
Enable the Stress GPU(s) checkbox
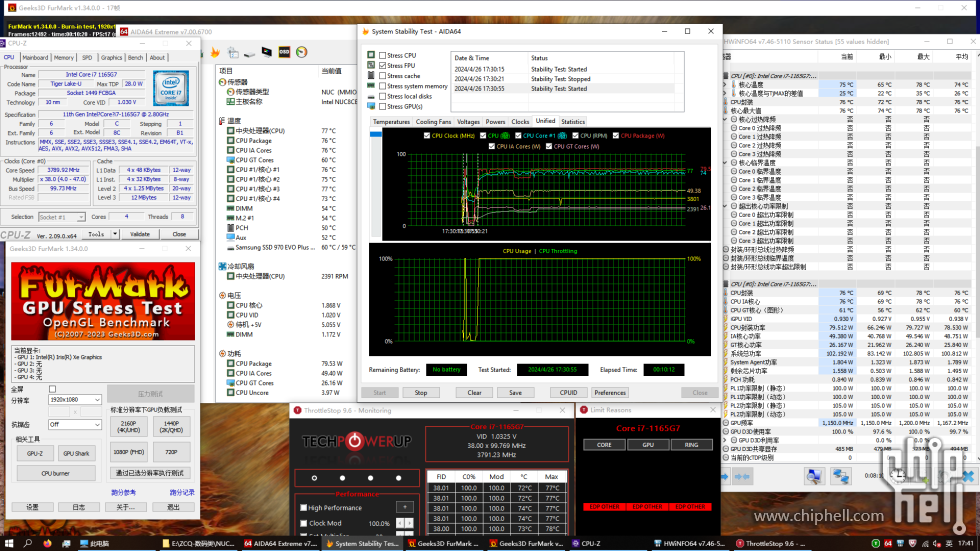382,106
